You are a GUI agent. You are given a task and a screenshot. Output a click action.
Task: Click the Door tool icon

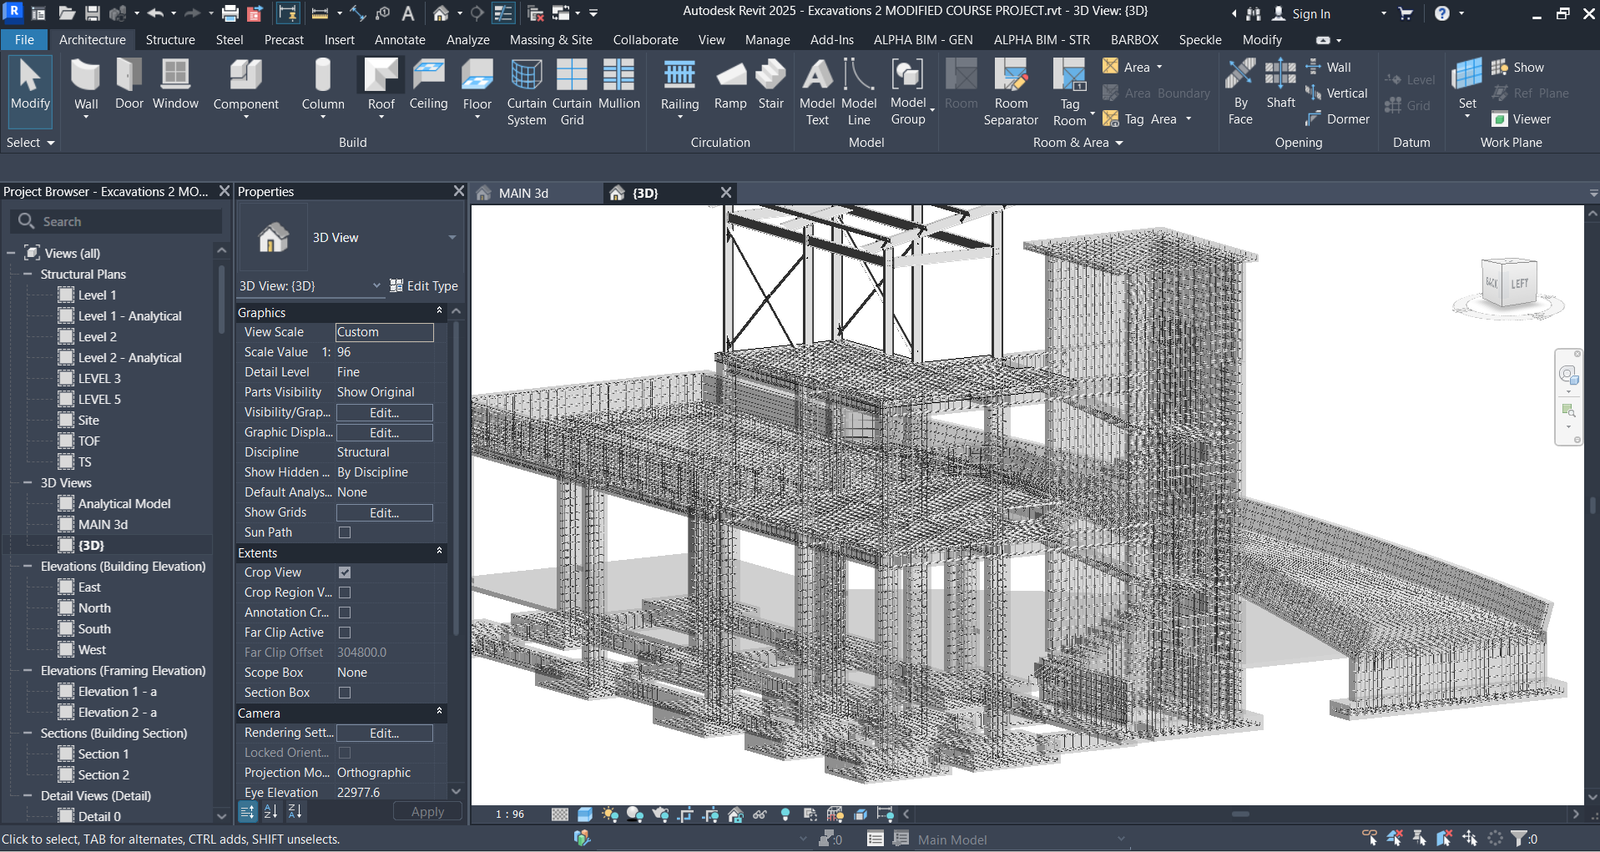(129, 76)
